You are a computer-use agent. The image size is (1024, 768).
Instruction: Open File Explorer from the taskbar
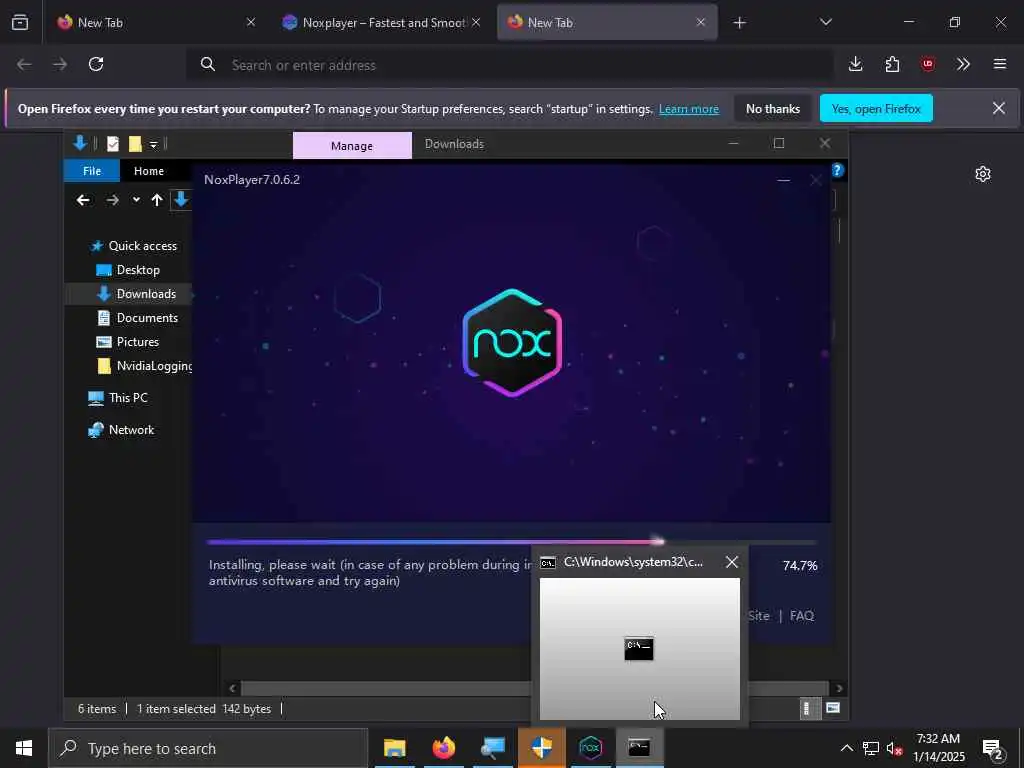[394, 748]
